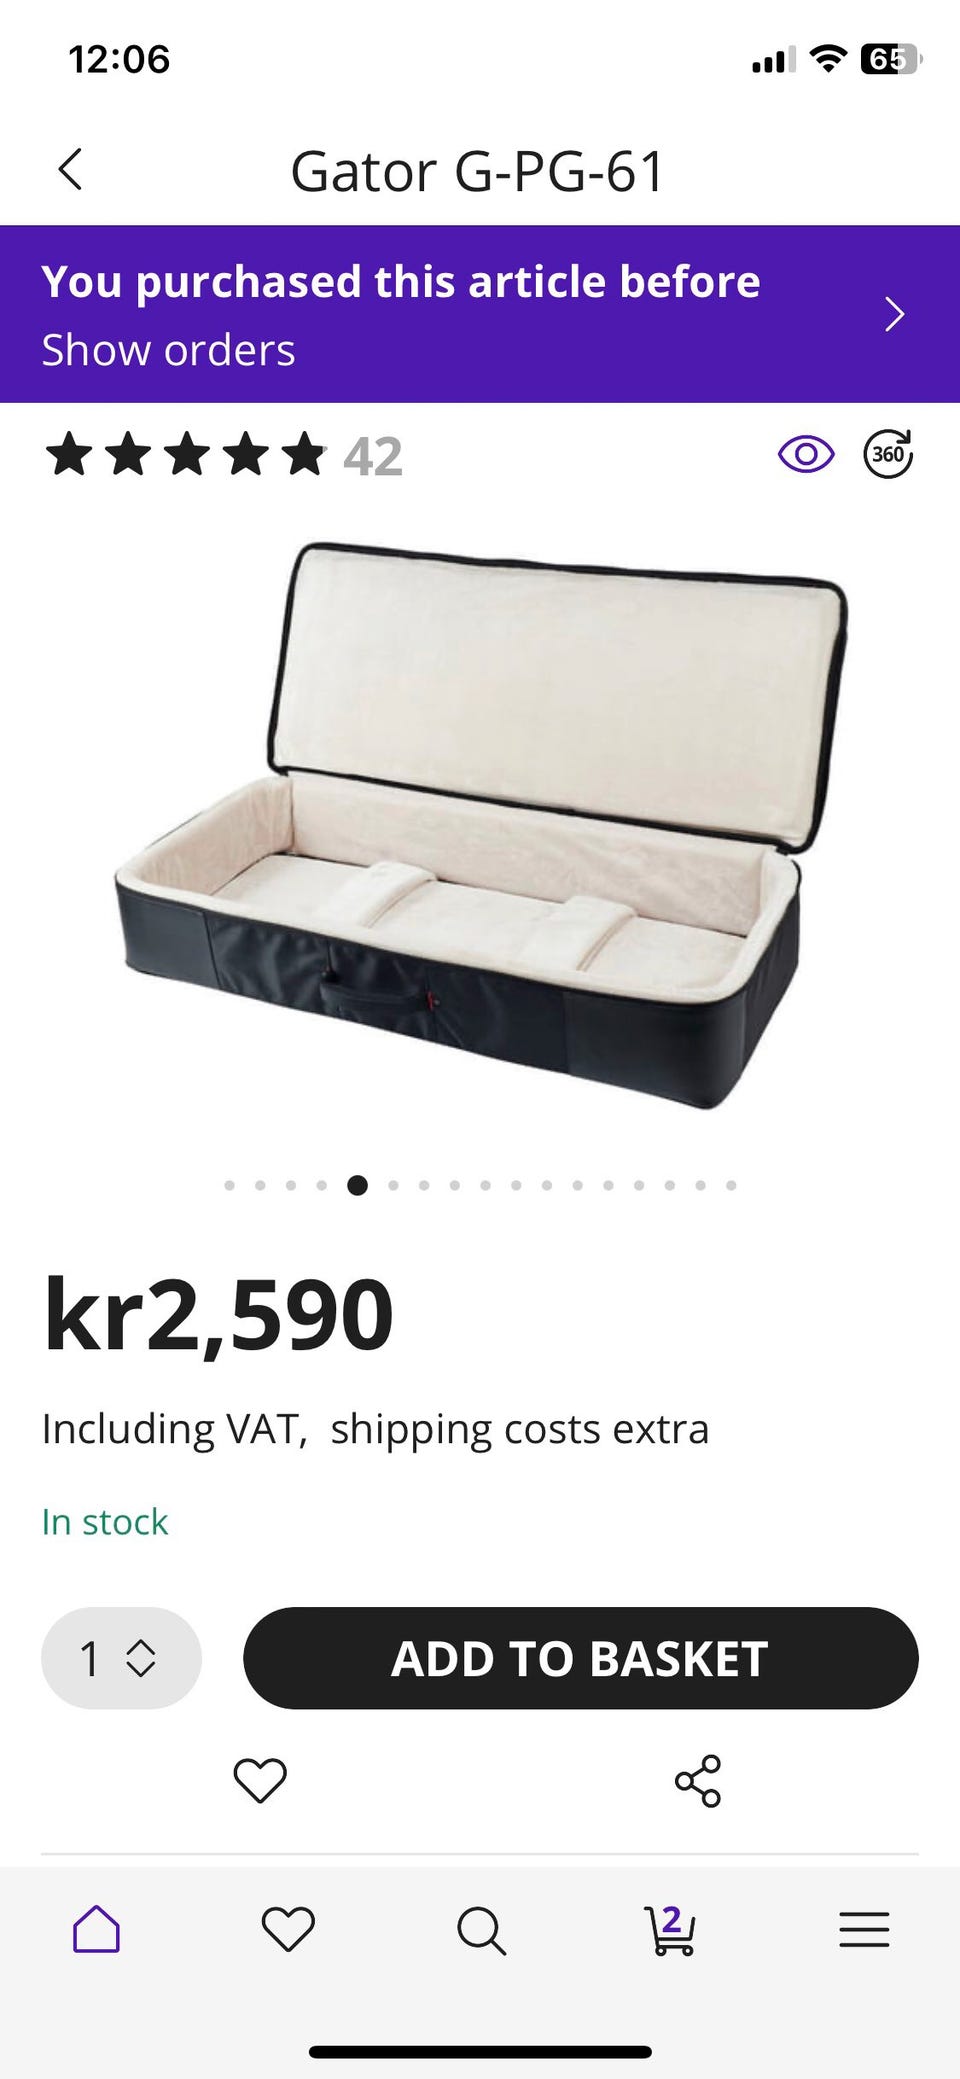960x2079 pixels.
Task: Open wishlist tab in bottom navigation bar
Action: (288, 1929)
